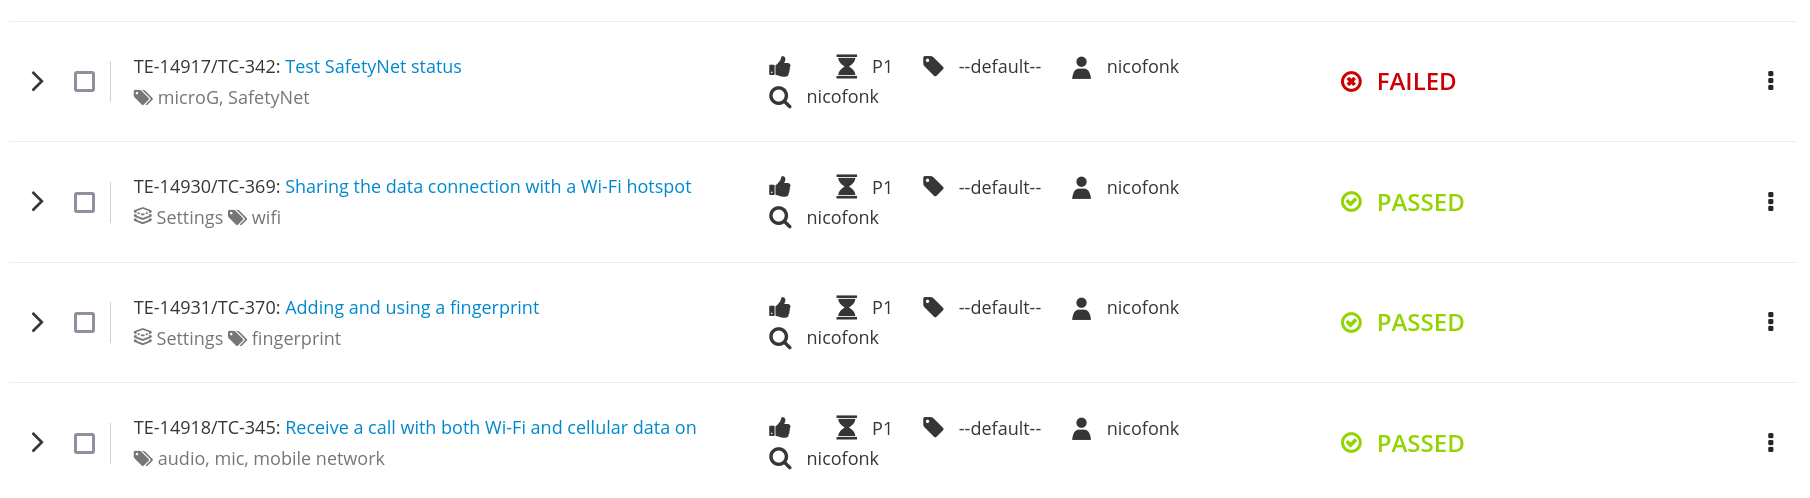Click hourglass priority icon on Wi-Fi hotspot row

click(x=846, y=187)
